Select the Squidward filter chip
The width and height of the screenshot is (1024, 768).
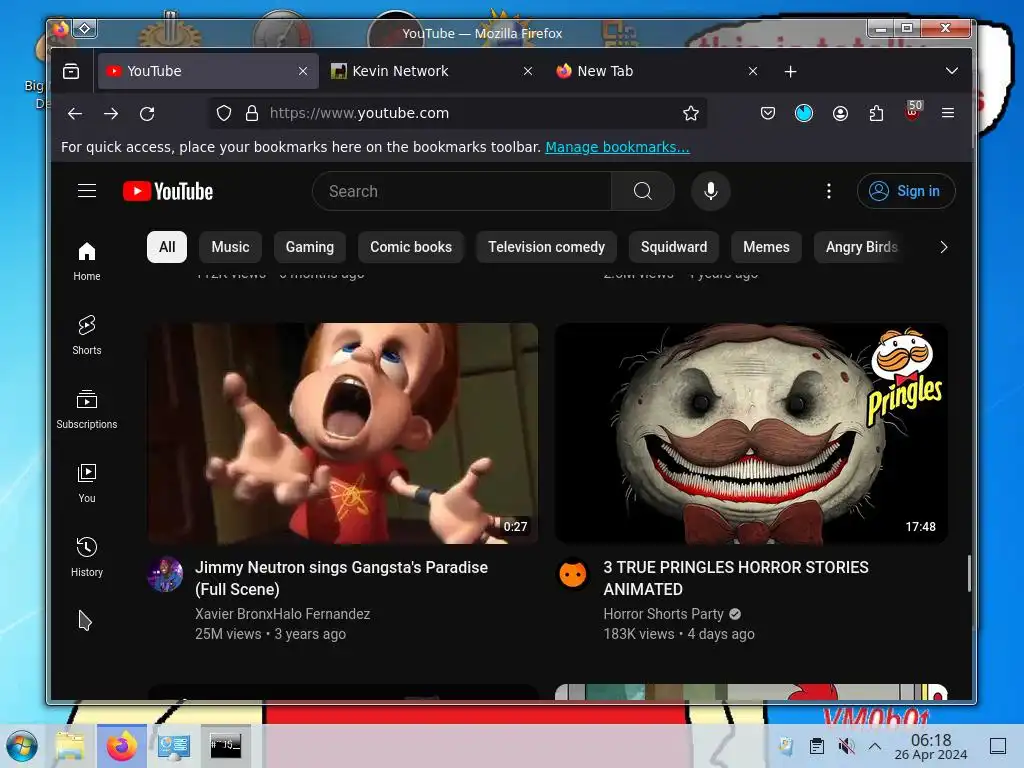tap(674, 247)
